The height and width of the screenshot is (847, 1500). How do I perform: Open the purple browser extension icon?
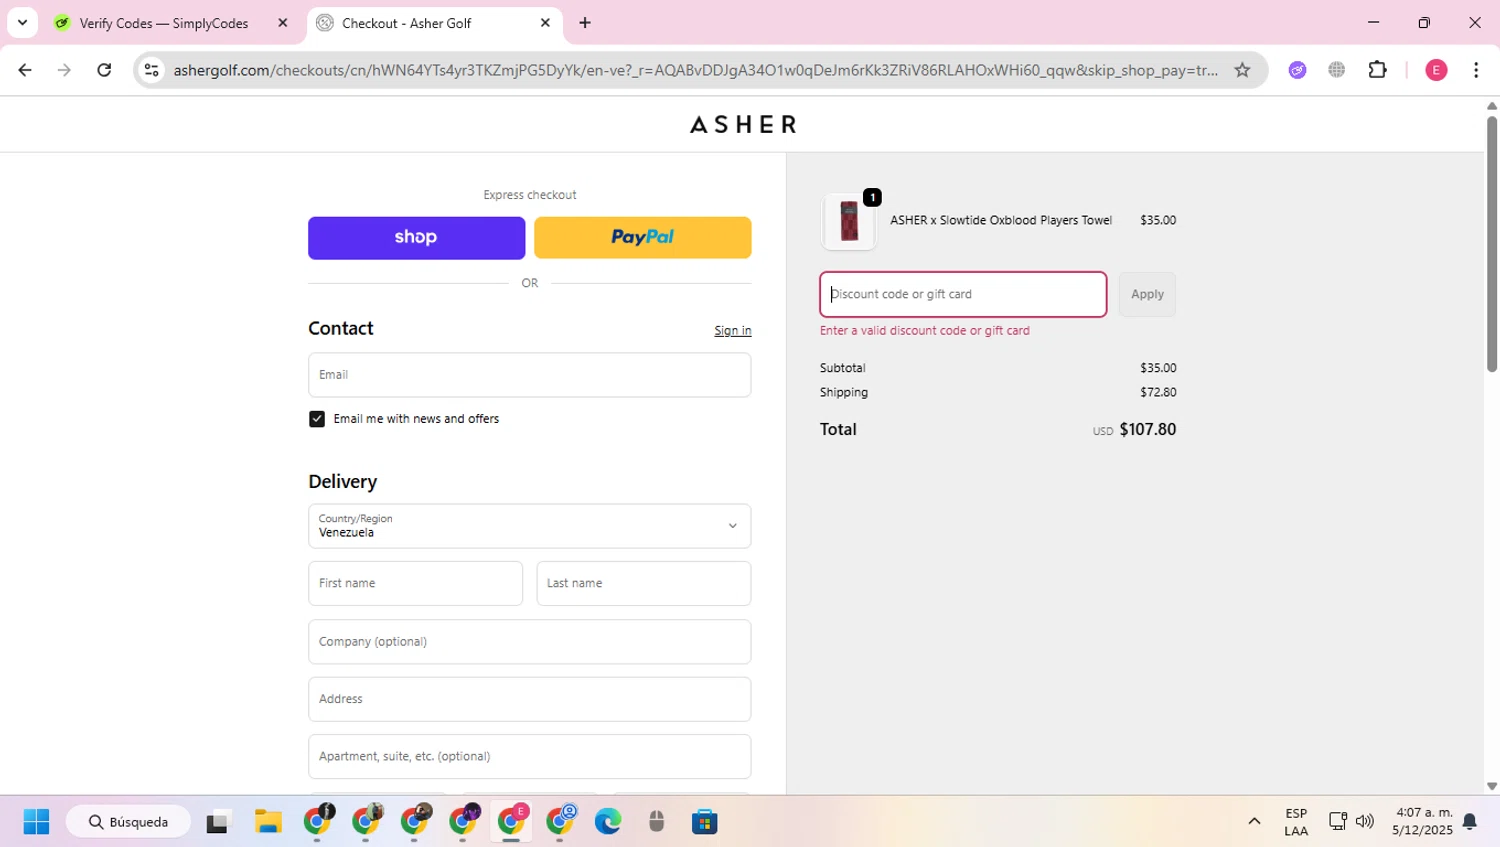tap(1297, 70)
